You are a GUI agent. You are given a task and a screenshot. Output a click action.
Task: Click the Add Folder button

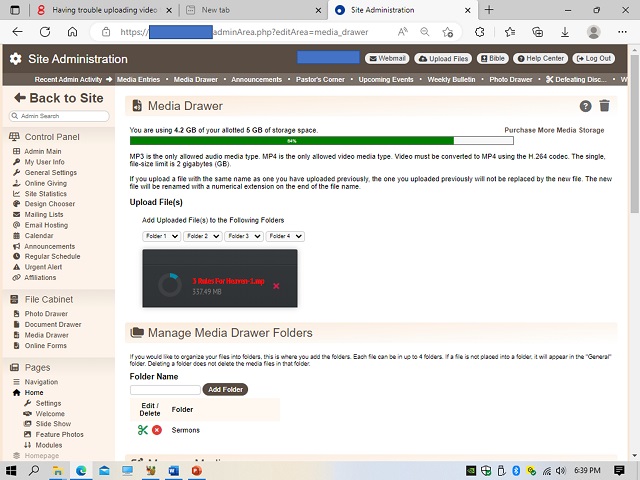pyautogui.click(x=225, y=389)
